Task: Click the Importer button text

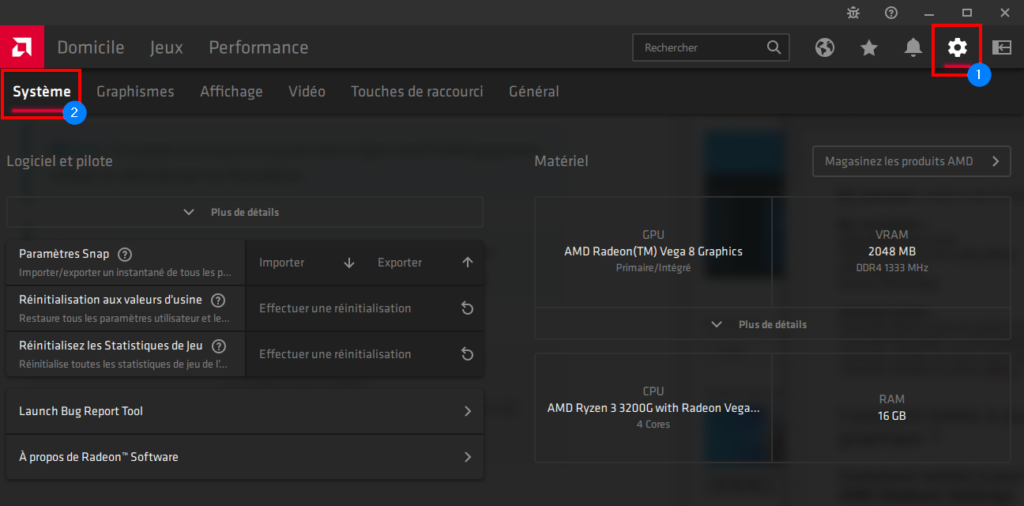Action: tap(281, 263)
